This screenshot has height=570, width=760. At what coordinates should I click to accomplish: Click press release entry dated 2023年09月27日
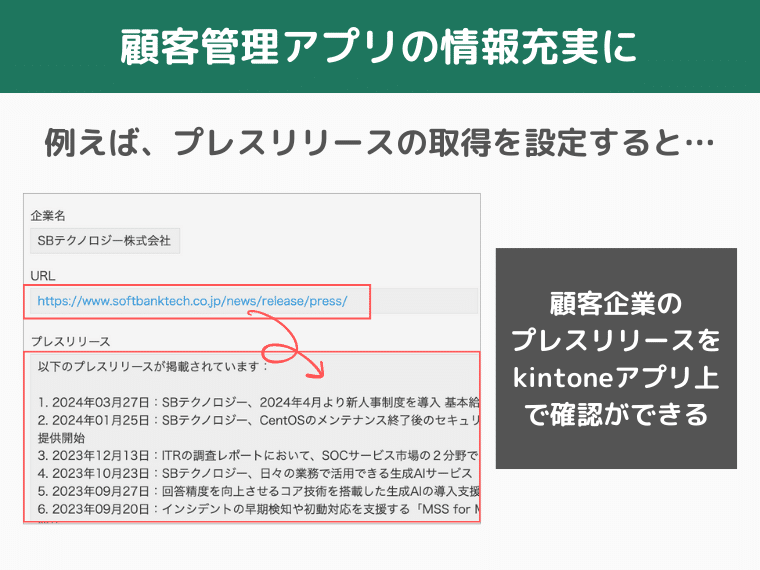[258, 491]
